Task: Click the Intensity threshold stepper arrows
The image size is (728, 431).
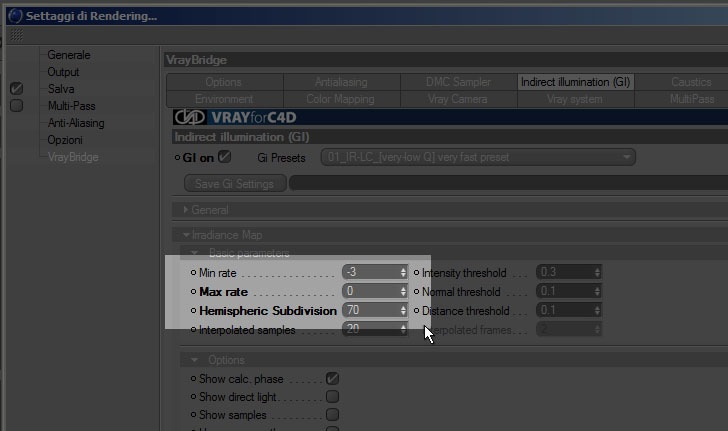Action: (x=597, y=272)
